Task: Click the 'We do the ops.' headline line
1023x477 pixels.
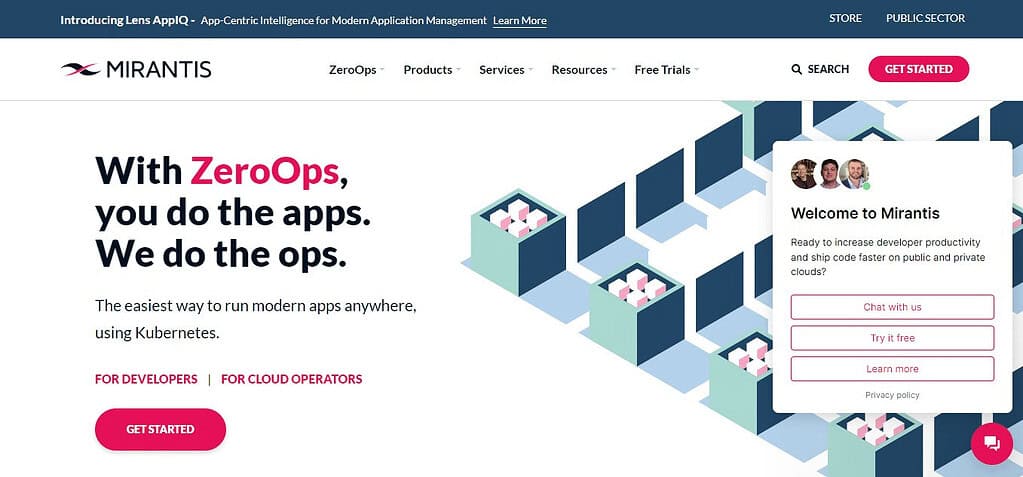Action: coord(221,256)
